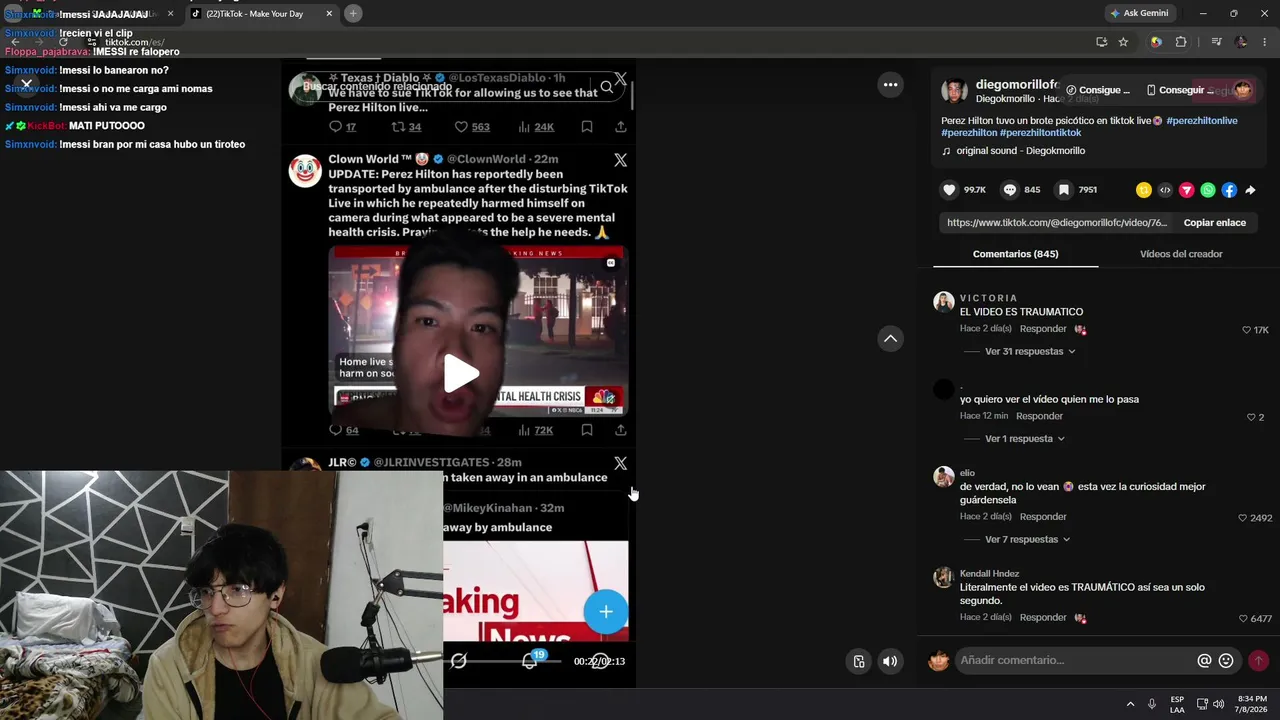
Task: Share the video to WhatsApp
Action: point(1208,190)
